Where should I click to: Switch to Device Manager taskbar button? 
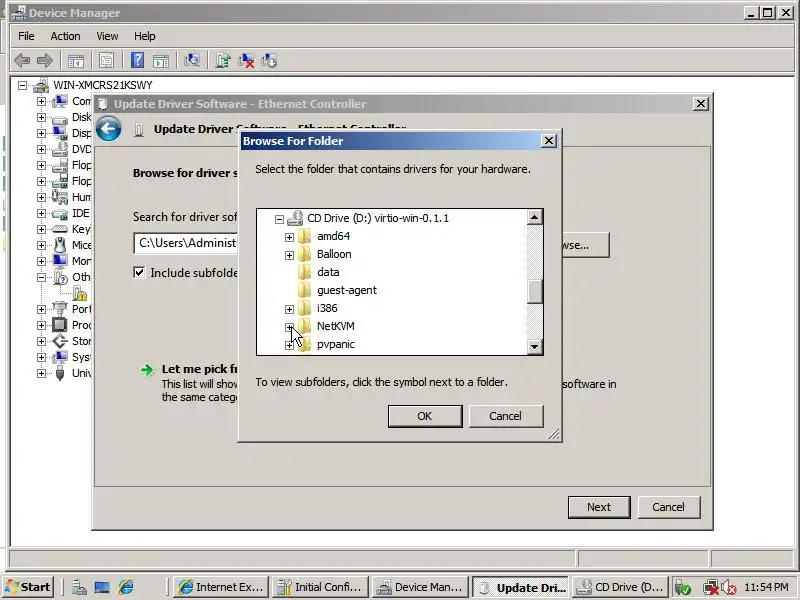click(420, 587)
